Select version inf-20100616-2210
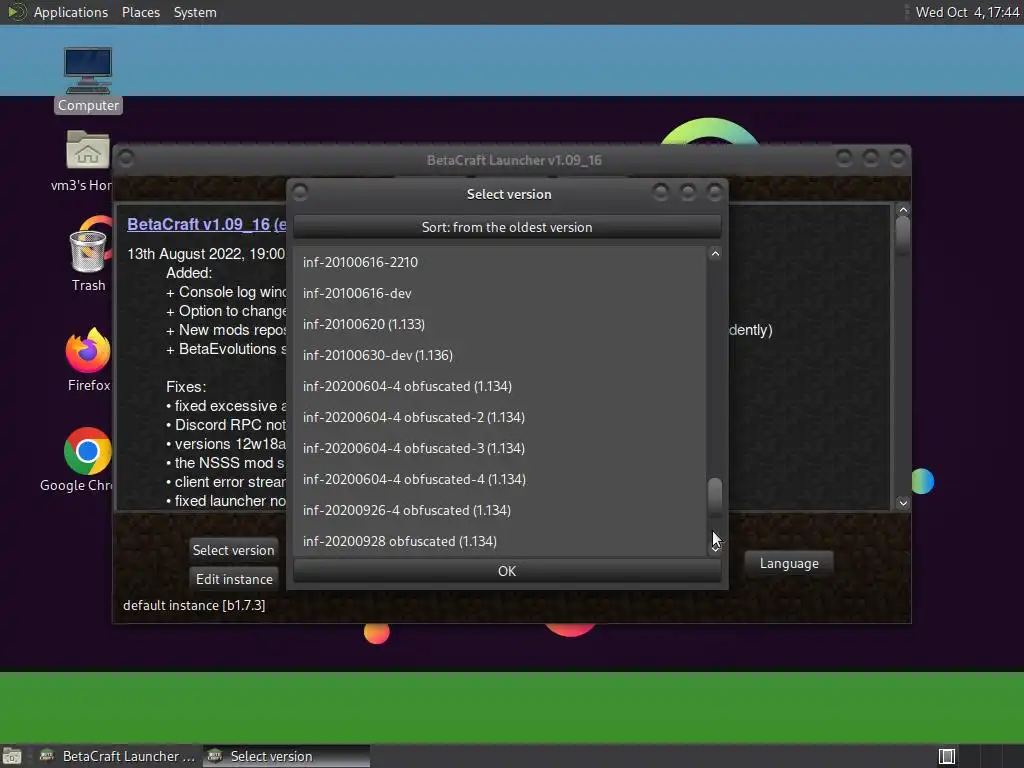This screenshot has width=1024, height=768. [500, 262]
